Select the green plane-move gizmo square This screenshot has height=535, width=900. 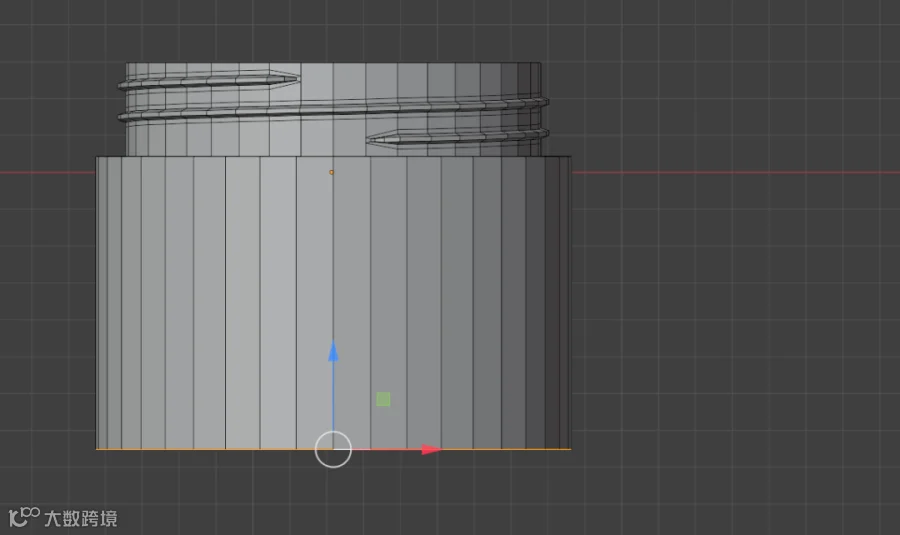383,399
